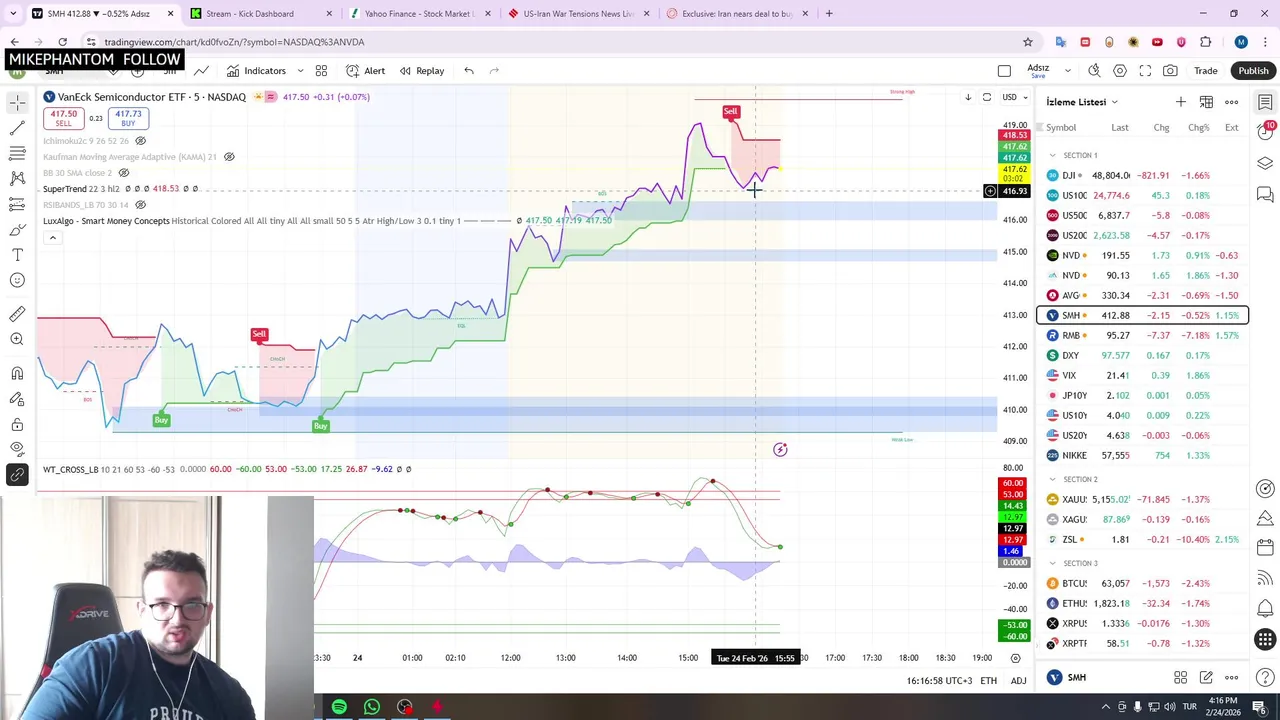Viewport: 1280px width, 720px height.
Task: Click the 417.50 SELL button
Action: tap(63, 118)
